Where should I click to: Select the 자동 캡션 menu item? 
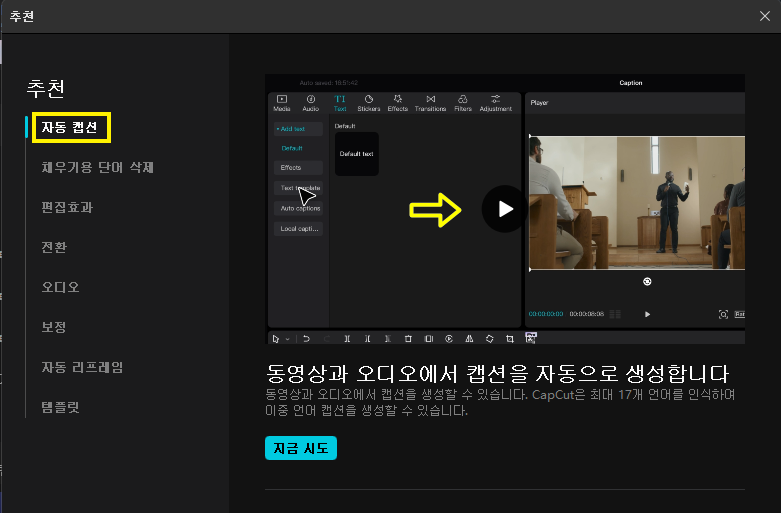click(69, 128)
